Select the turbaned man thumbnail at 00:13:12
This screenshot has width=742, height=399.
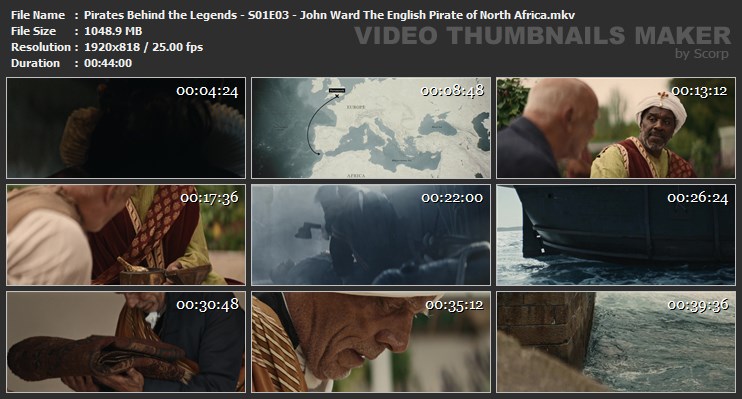[616, 128]
